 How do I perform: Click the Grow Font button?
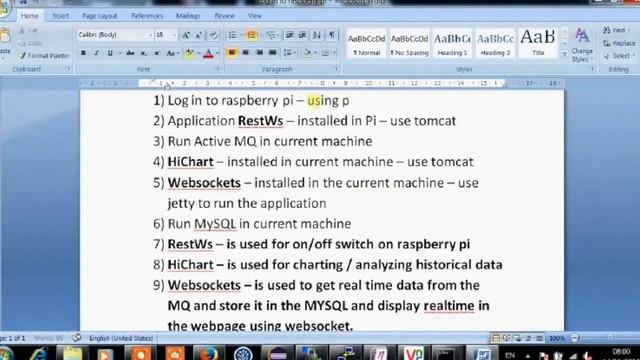coord(186,36)
